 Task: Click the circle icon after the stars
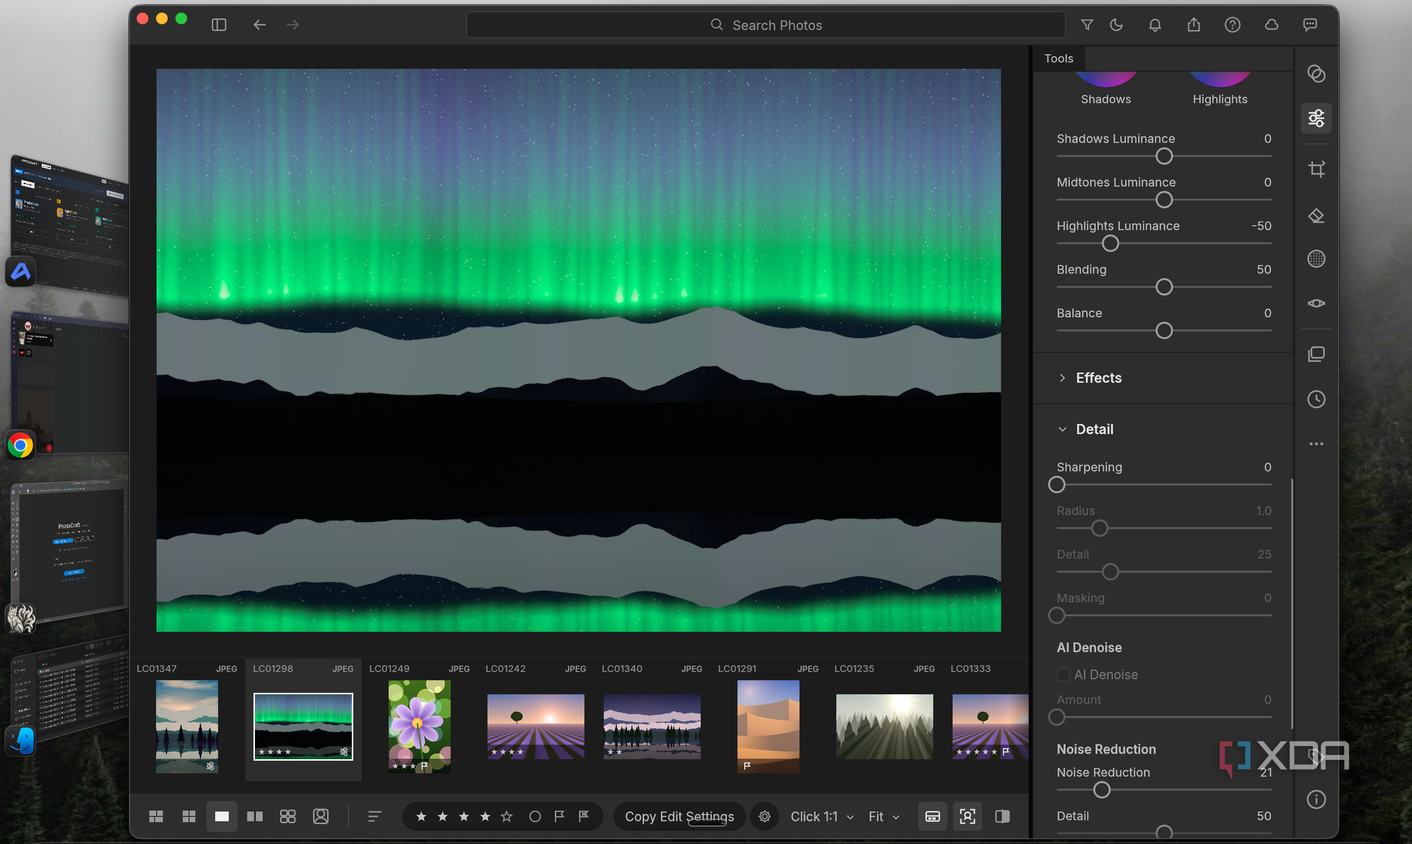click(x=535, y=817)
